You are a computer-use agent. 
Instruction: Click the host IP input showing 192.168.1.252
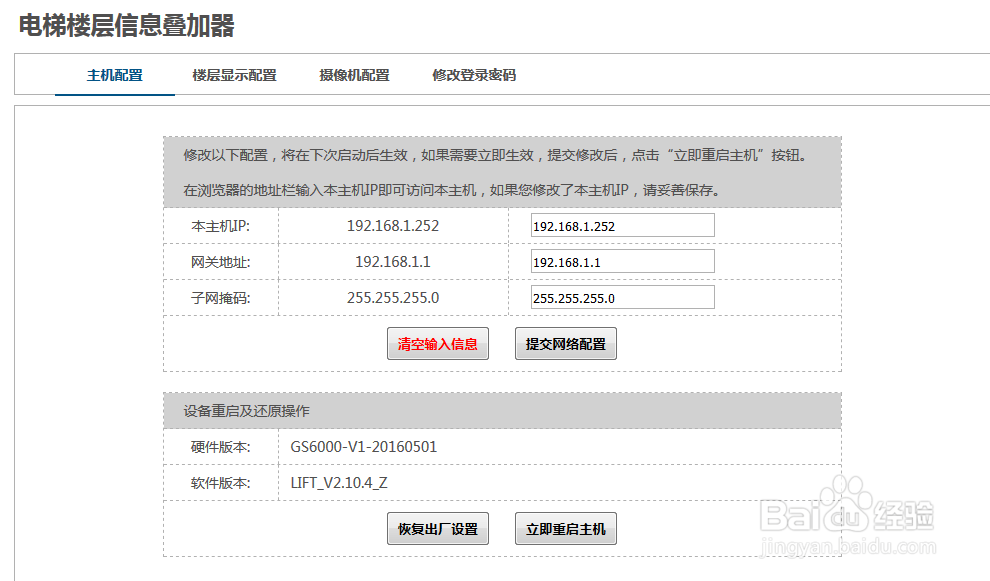[x=622, y=225]
